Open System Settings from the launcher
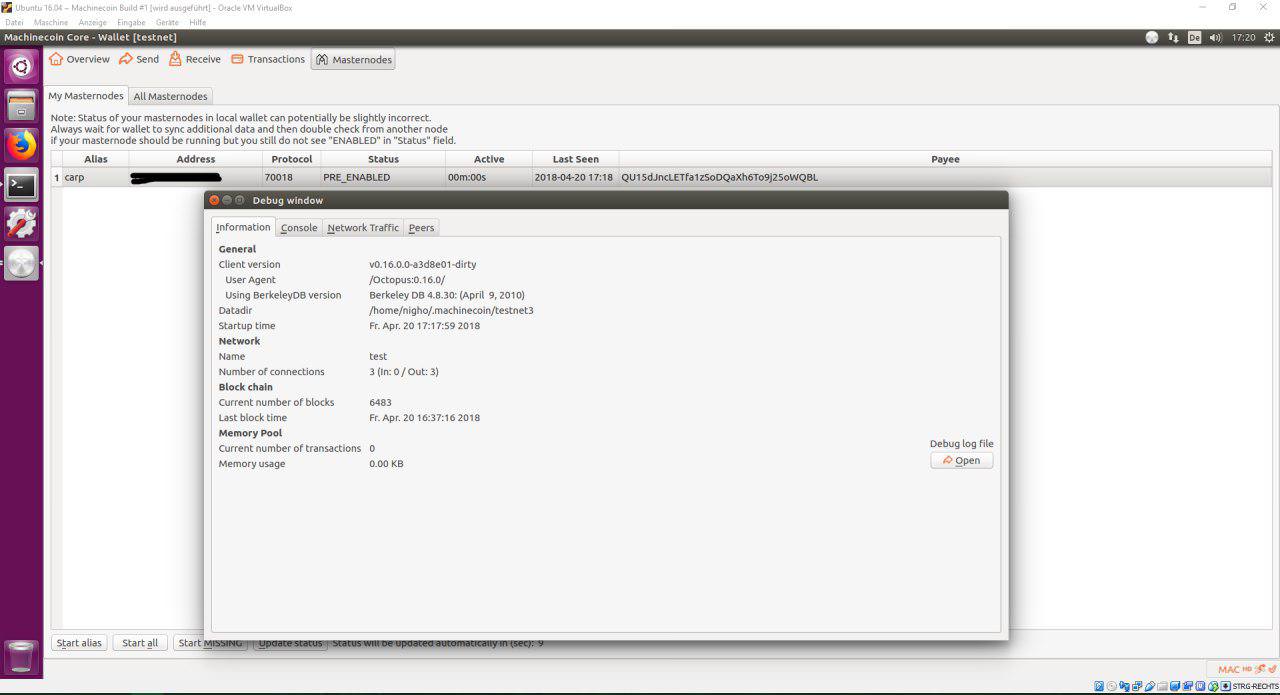 [22, 224]
